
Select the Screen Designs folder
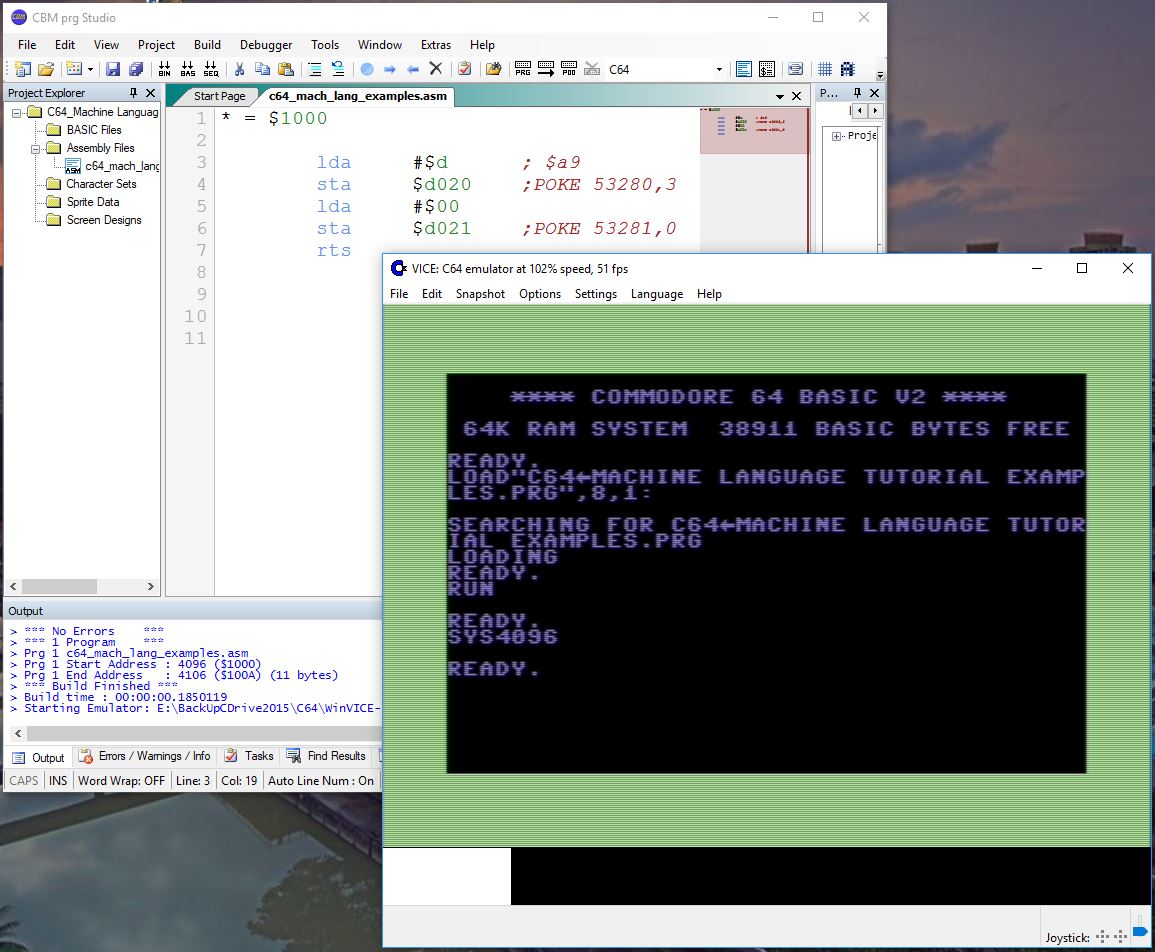[x=104, y=220]
